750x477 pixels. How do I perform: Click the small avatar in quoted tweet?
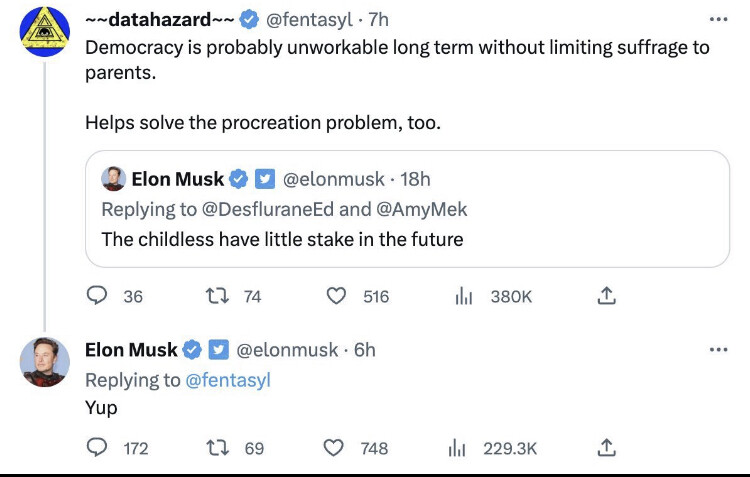(x=113, y=179)
